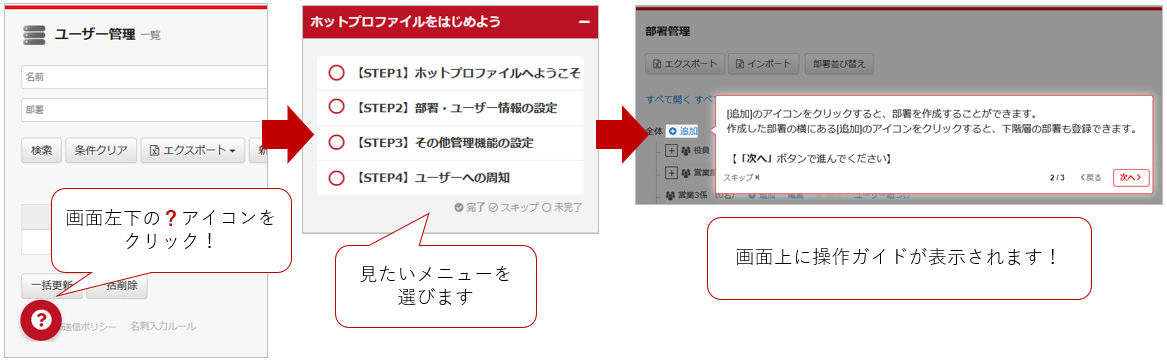Open 【STEP2】部署・ユーザー情報の設定 menu item
The width and height of the screenshot is (1167, 362).
(450, 107)
